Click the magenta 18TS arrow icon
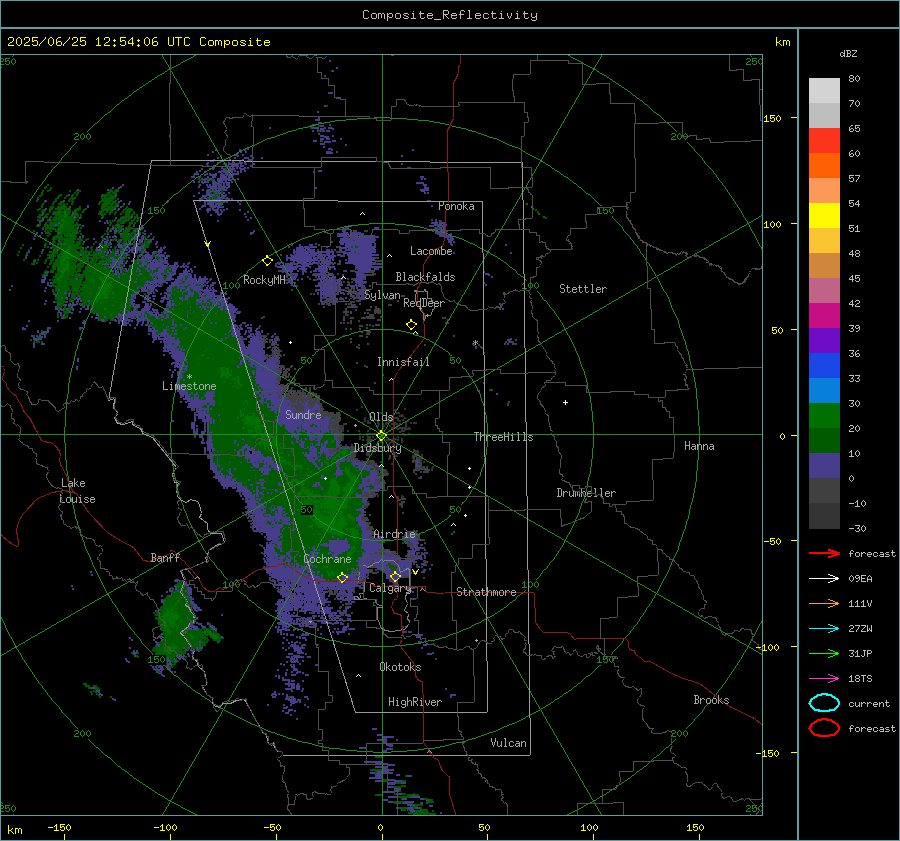900x841 pixels. (824, 679)
